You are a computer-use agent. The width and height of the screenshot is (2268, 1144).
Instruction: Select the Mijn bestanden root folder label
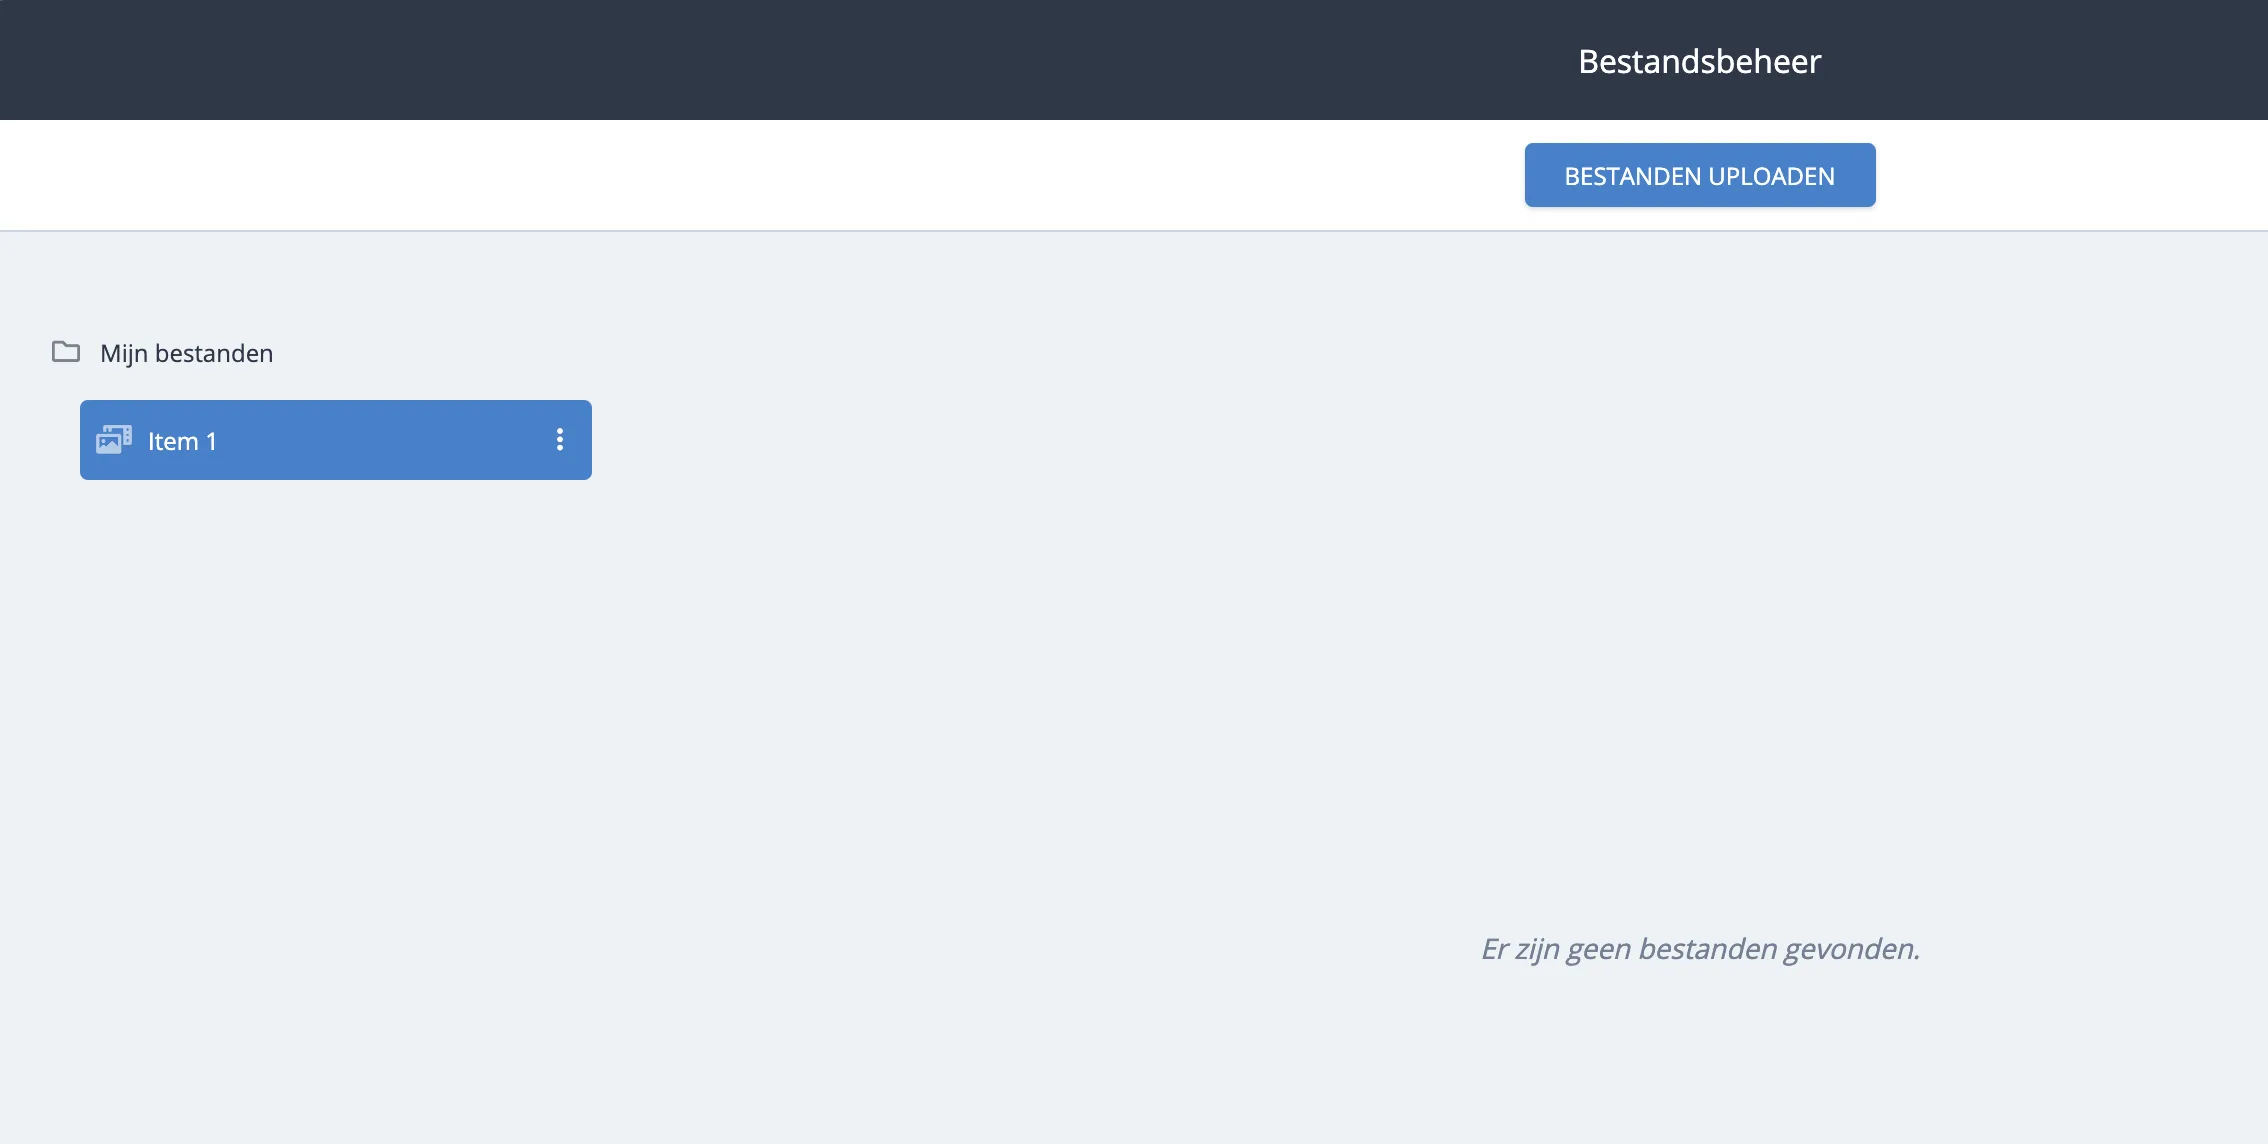tap(186, 353)
